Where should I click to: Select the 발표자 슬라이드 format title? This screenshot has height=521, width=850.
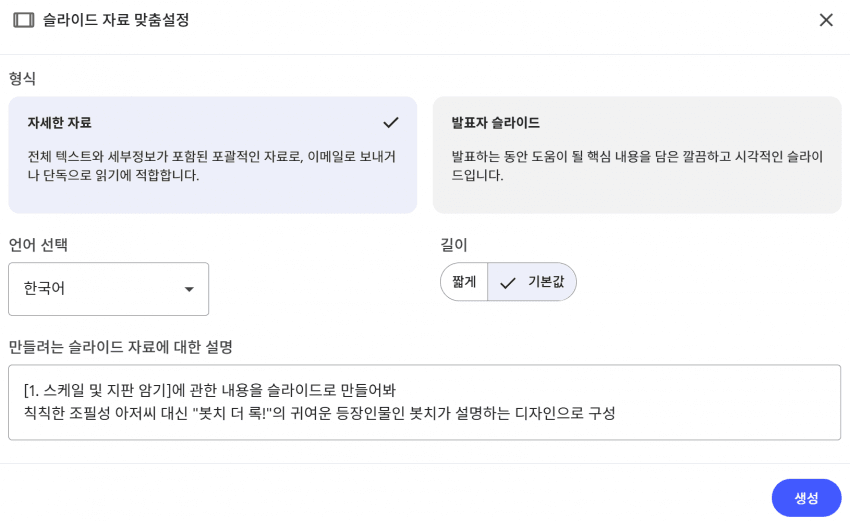tap(495, 123)
